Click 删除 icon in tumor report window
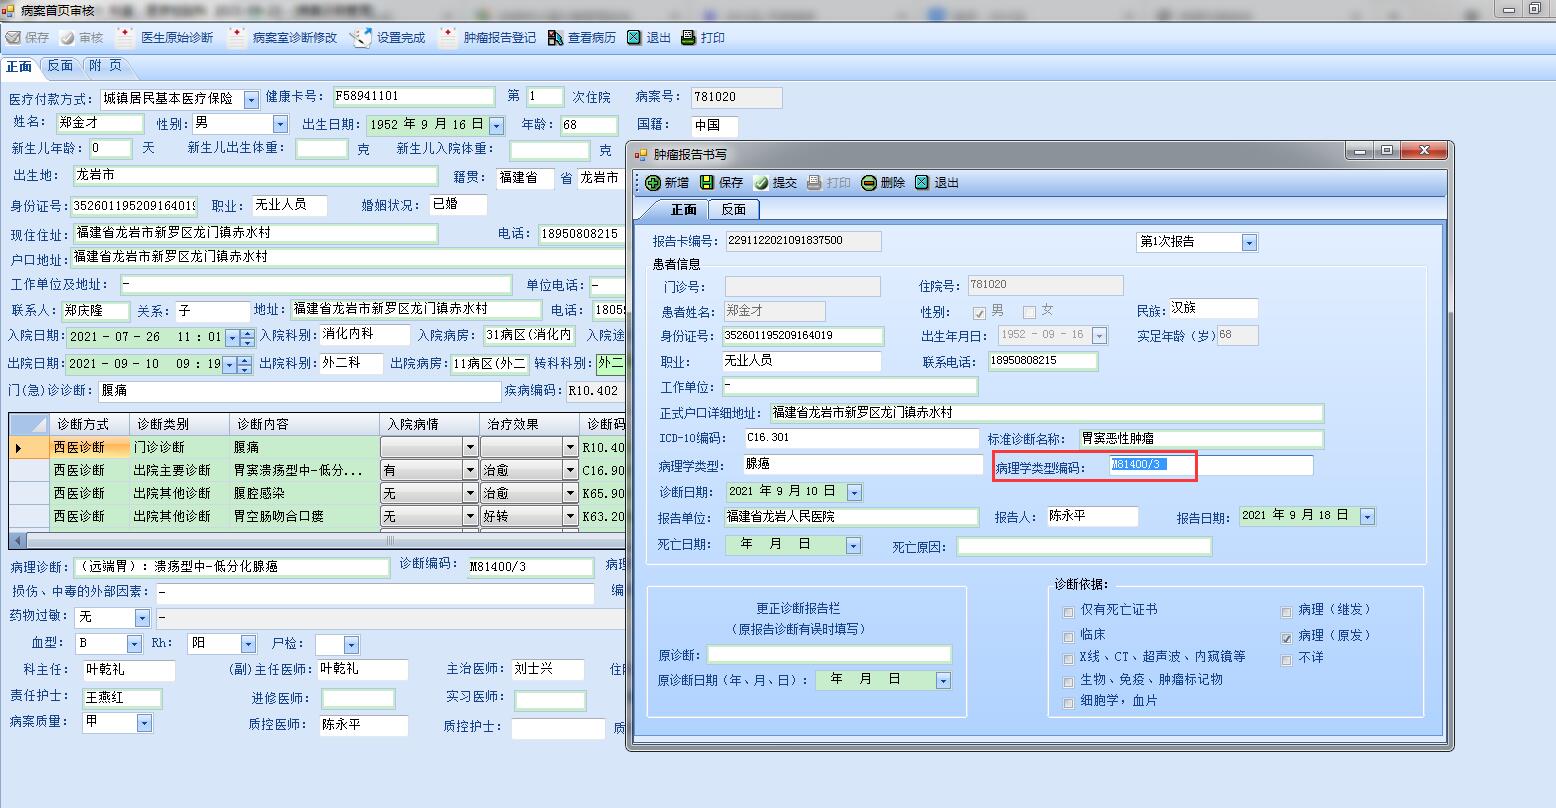 click(869, 183)
